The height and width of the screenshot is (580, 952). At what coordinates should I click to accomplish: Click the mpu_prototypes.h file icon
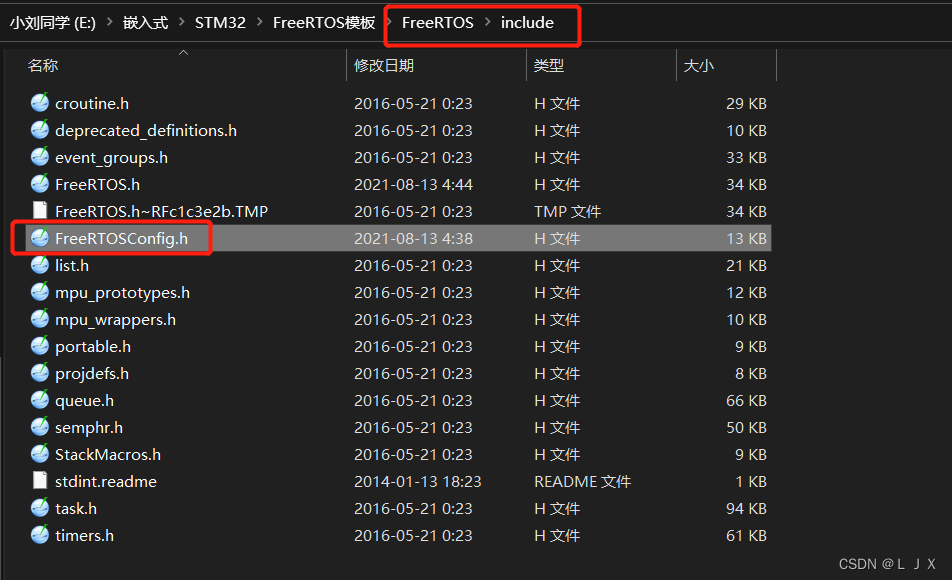(x=40, y=292)
